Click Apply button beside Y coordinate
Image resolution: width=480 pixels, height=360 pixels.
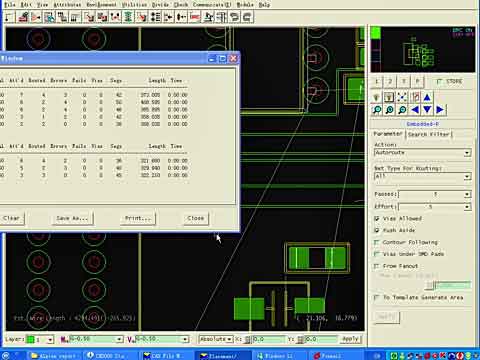(350, 339)
